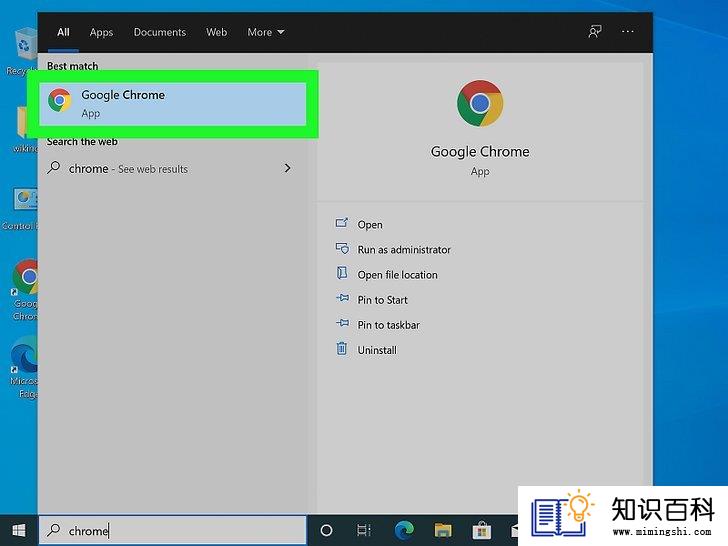728x546 pixels.
Task: Click the Pin to Start pin icon
Action: pos(342,298)
